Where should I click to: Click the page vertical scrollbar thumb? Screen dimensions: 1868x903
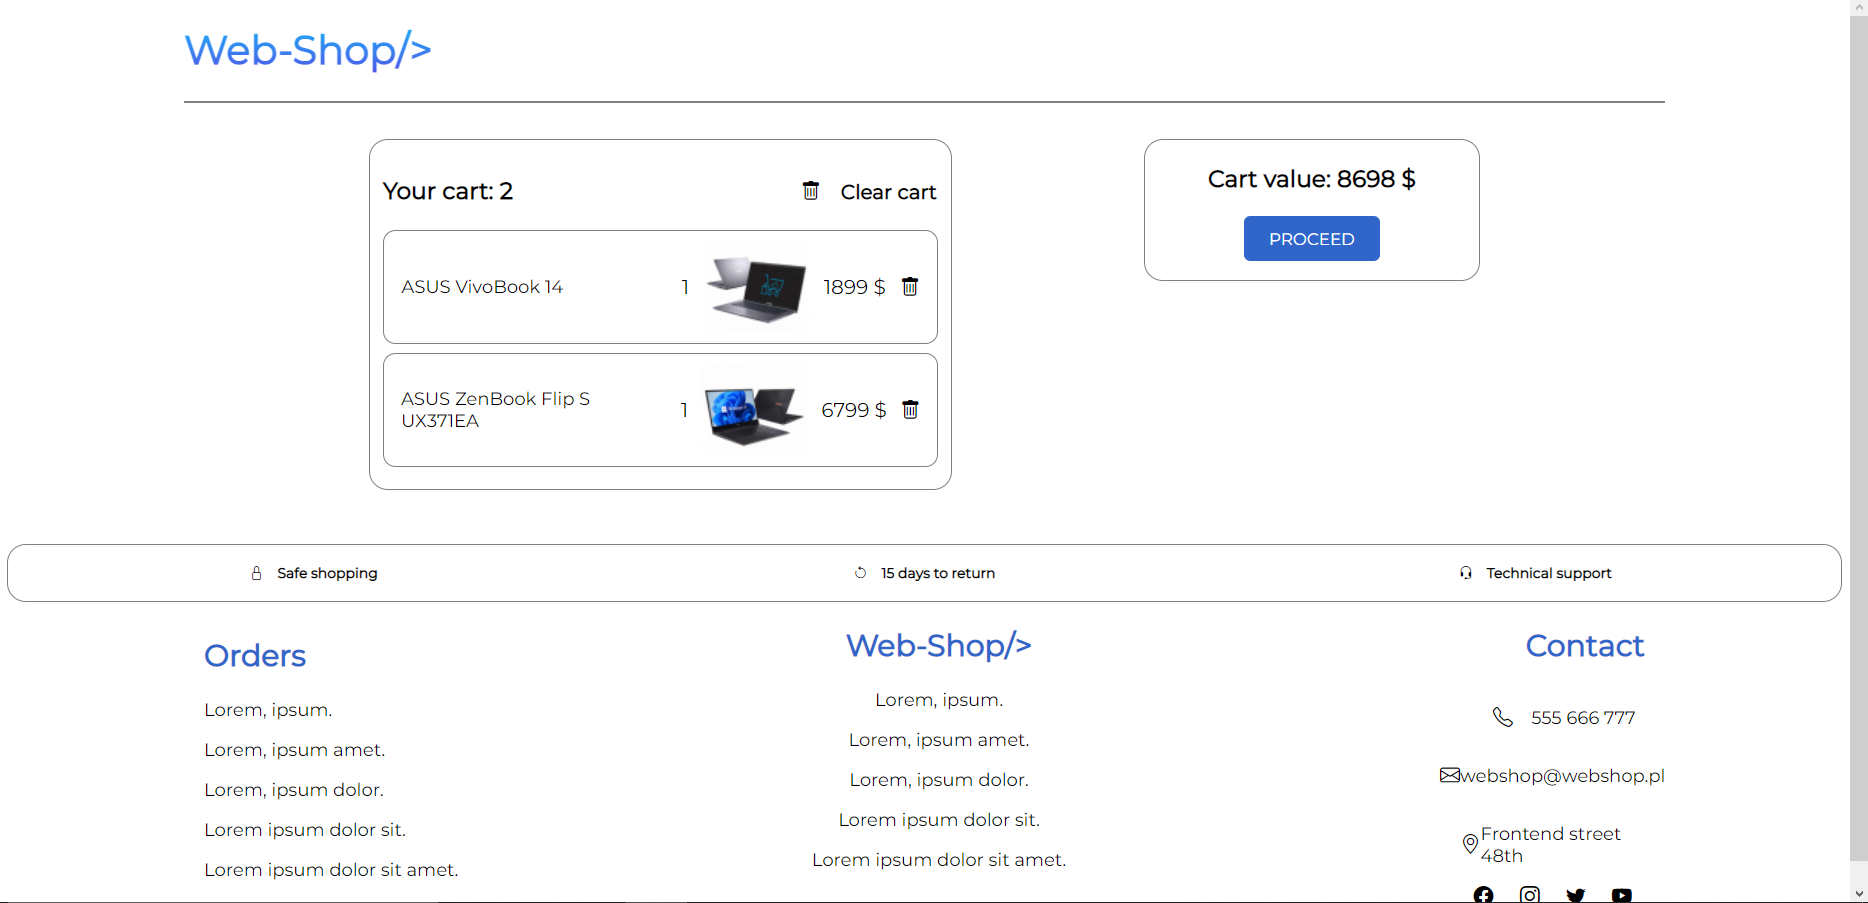1859,437
